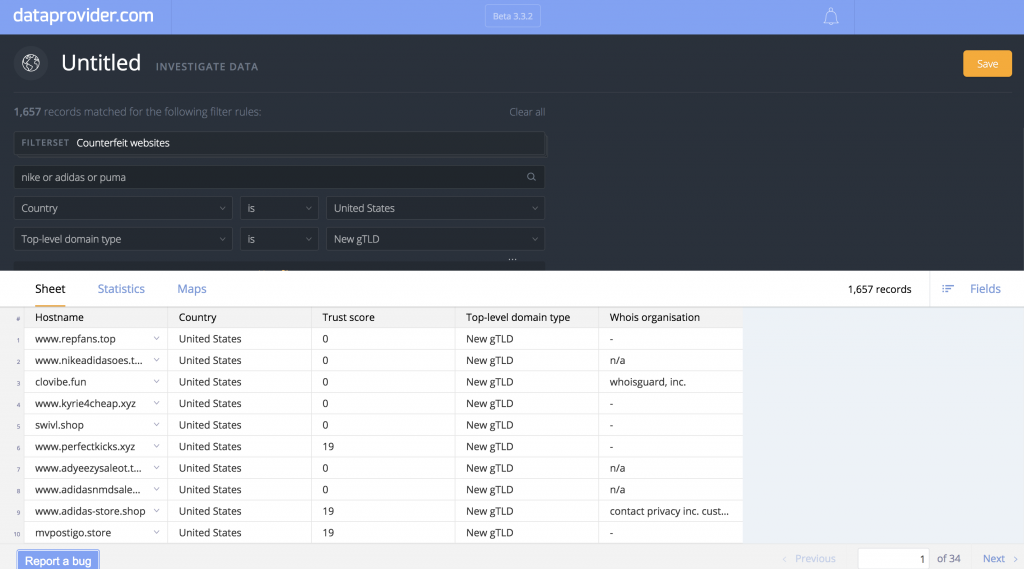Viewport: 1024px width, 569px height.
Task: Expand the www.adidasnmdsale row chevron
Action: coord(156,489)
